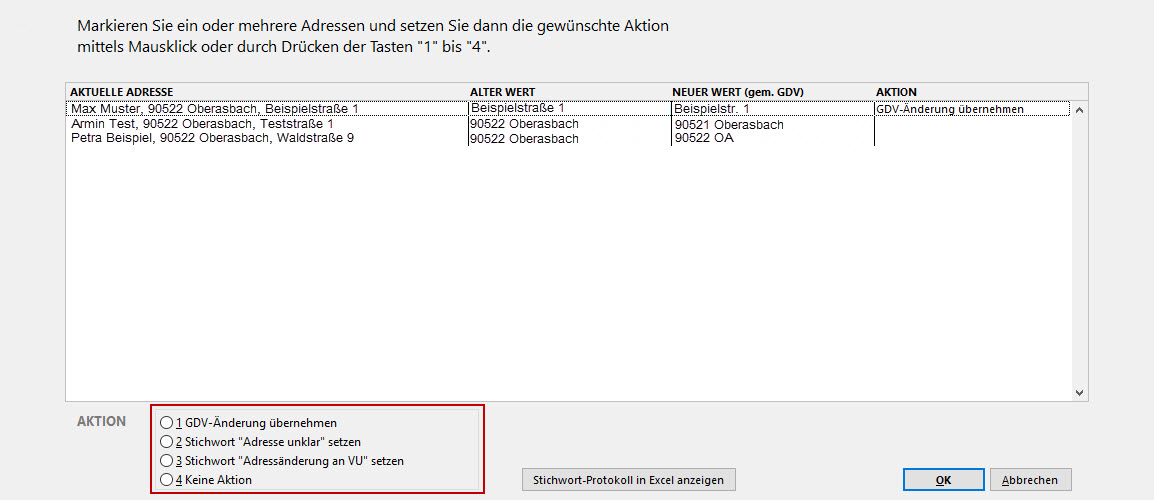Screen dimensions: 1154x500
Task: Click the "AKTUELLE ADRESSE" column header
Action: [122, 92]
